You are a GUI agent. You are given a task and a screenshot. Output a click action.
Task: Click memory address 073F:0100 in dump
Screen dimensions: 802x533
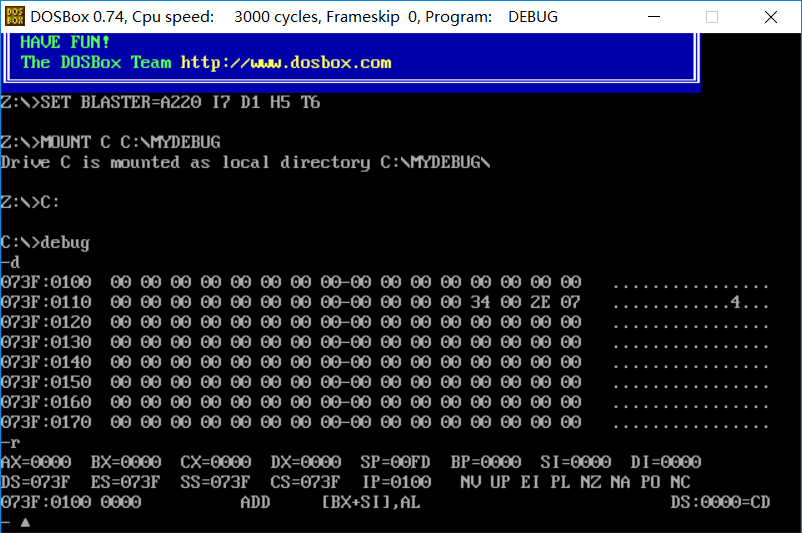pos(46,282)
